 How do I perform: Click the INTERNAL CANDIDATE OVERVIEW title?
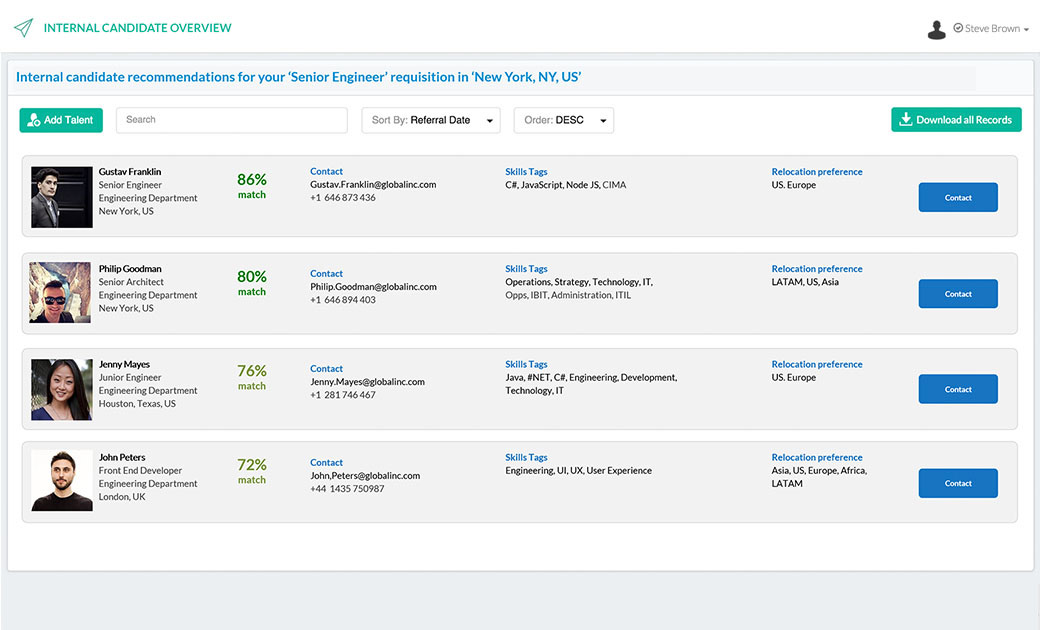coord(137,28)
